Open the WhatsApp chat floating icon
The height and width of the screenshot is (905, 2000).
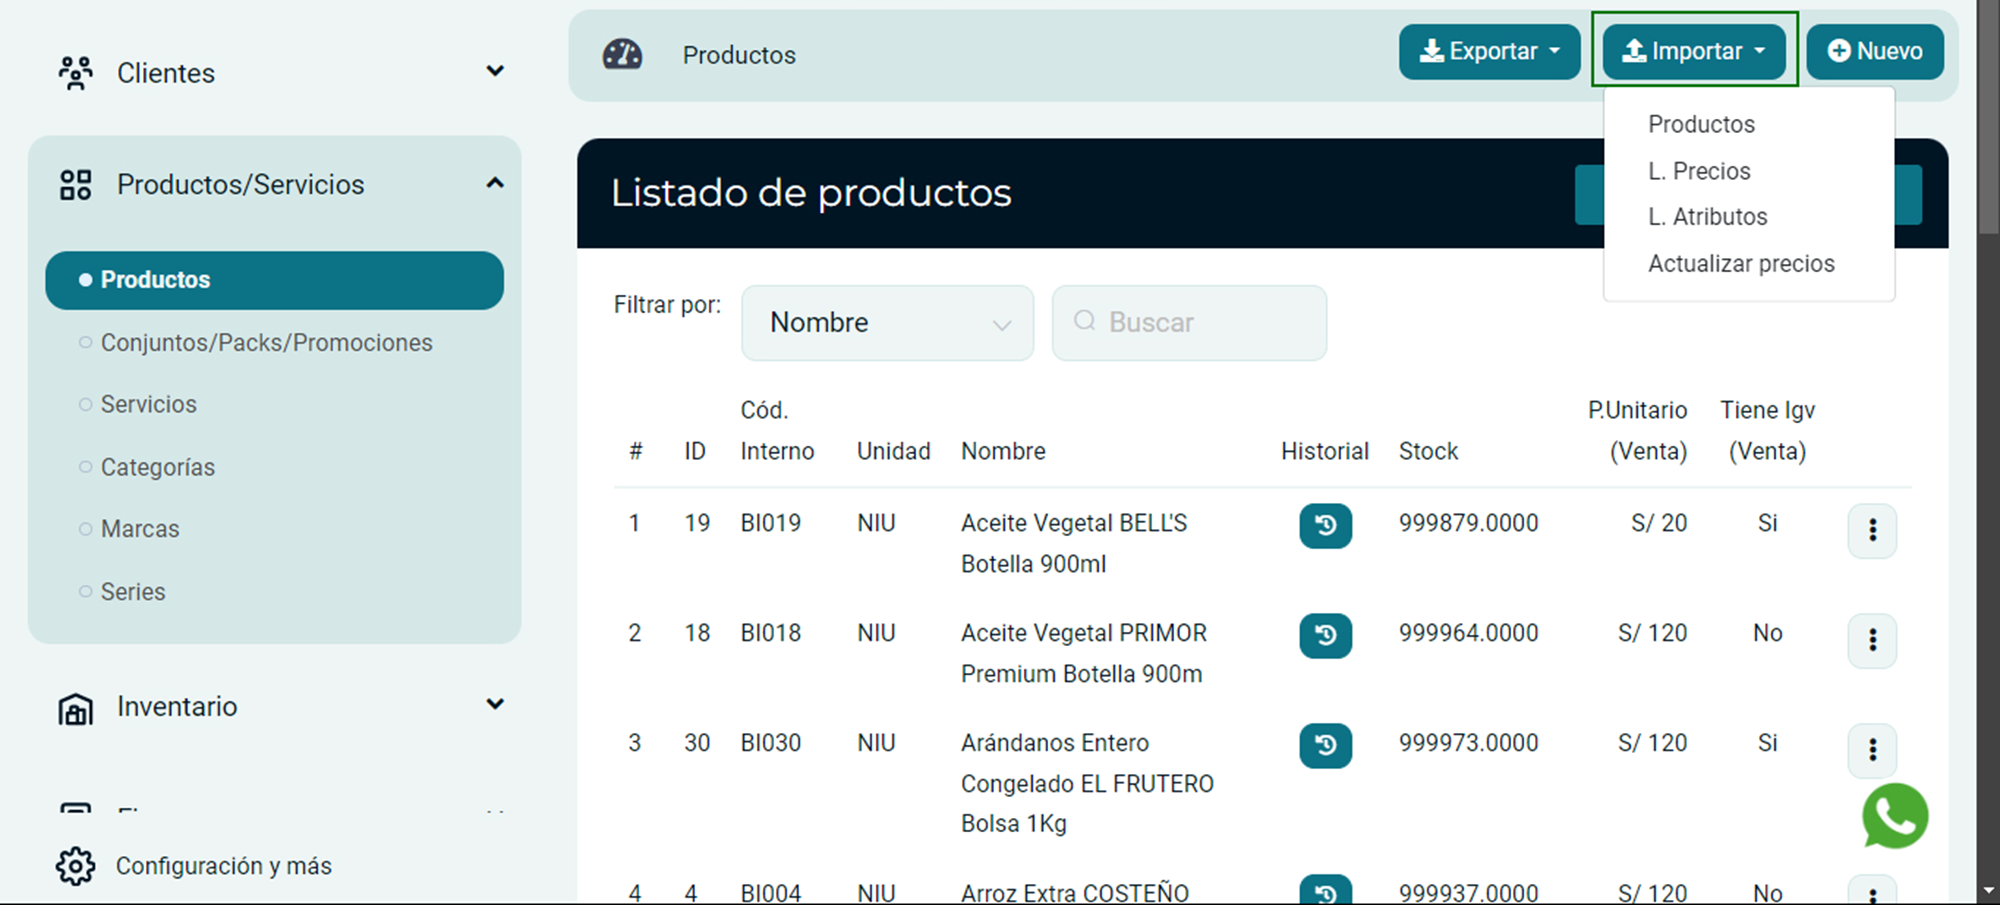click(x=1894, y=816)
